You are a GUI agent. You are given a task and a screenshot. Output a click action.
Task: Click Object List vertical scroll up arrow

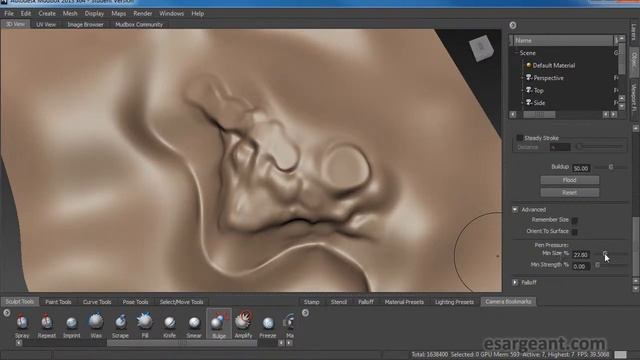coord(622,39)
